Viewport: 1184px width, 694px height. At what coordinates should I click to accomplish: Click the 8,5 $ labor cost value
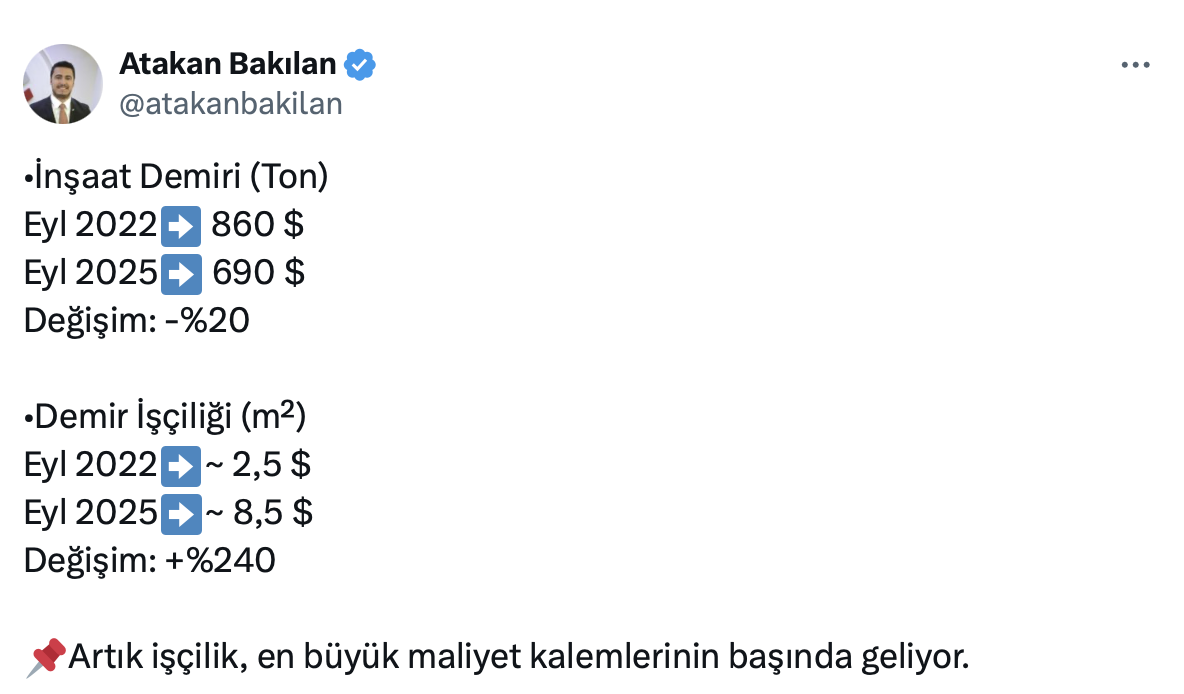click(272, 513)
